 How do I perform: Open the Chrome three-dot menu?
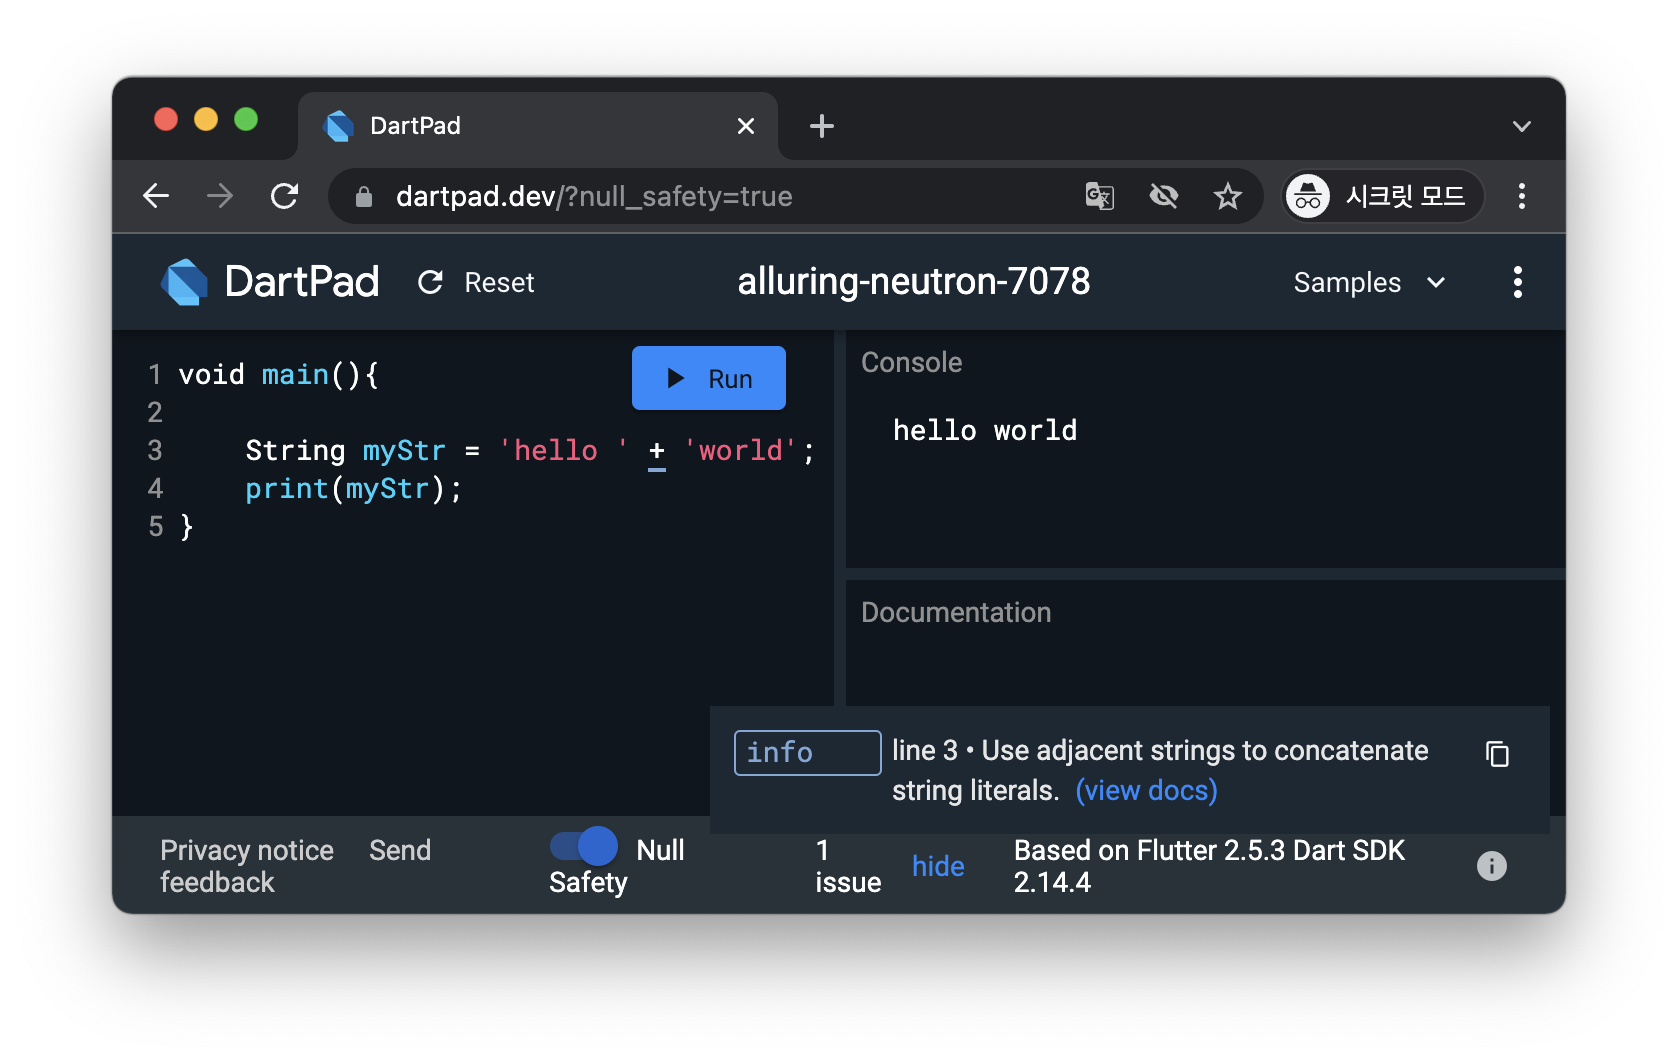(1522, 196)
